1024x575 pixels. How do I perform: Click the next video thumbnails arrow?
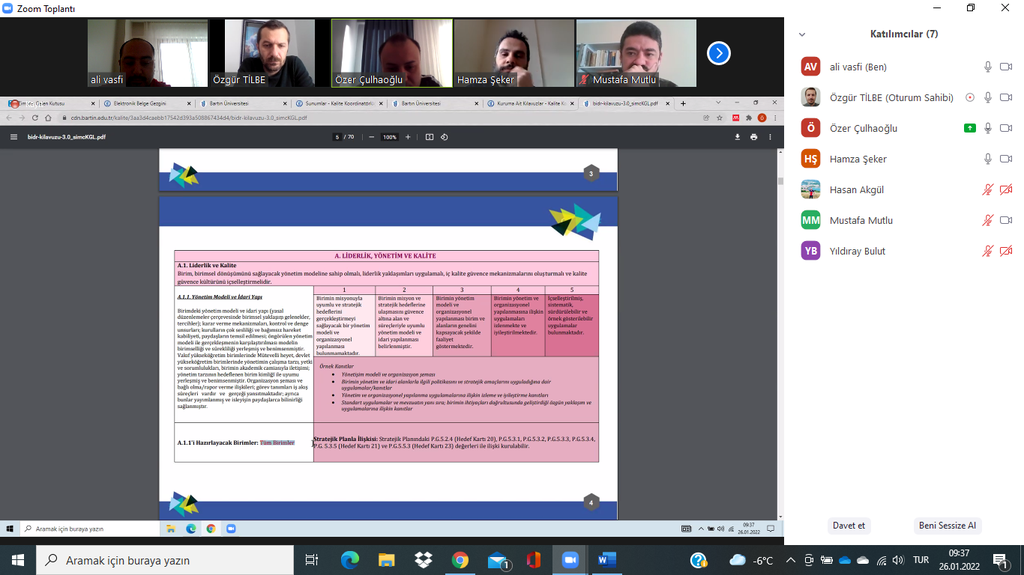point(718,53)
